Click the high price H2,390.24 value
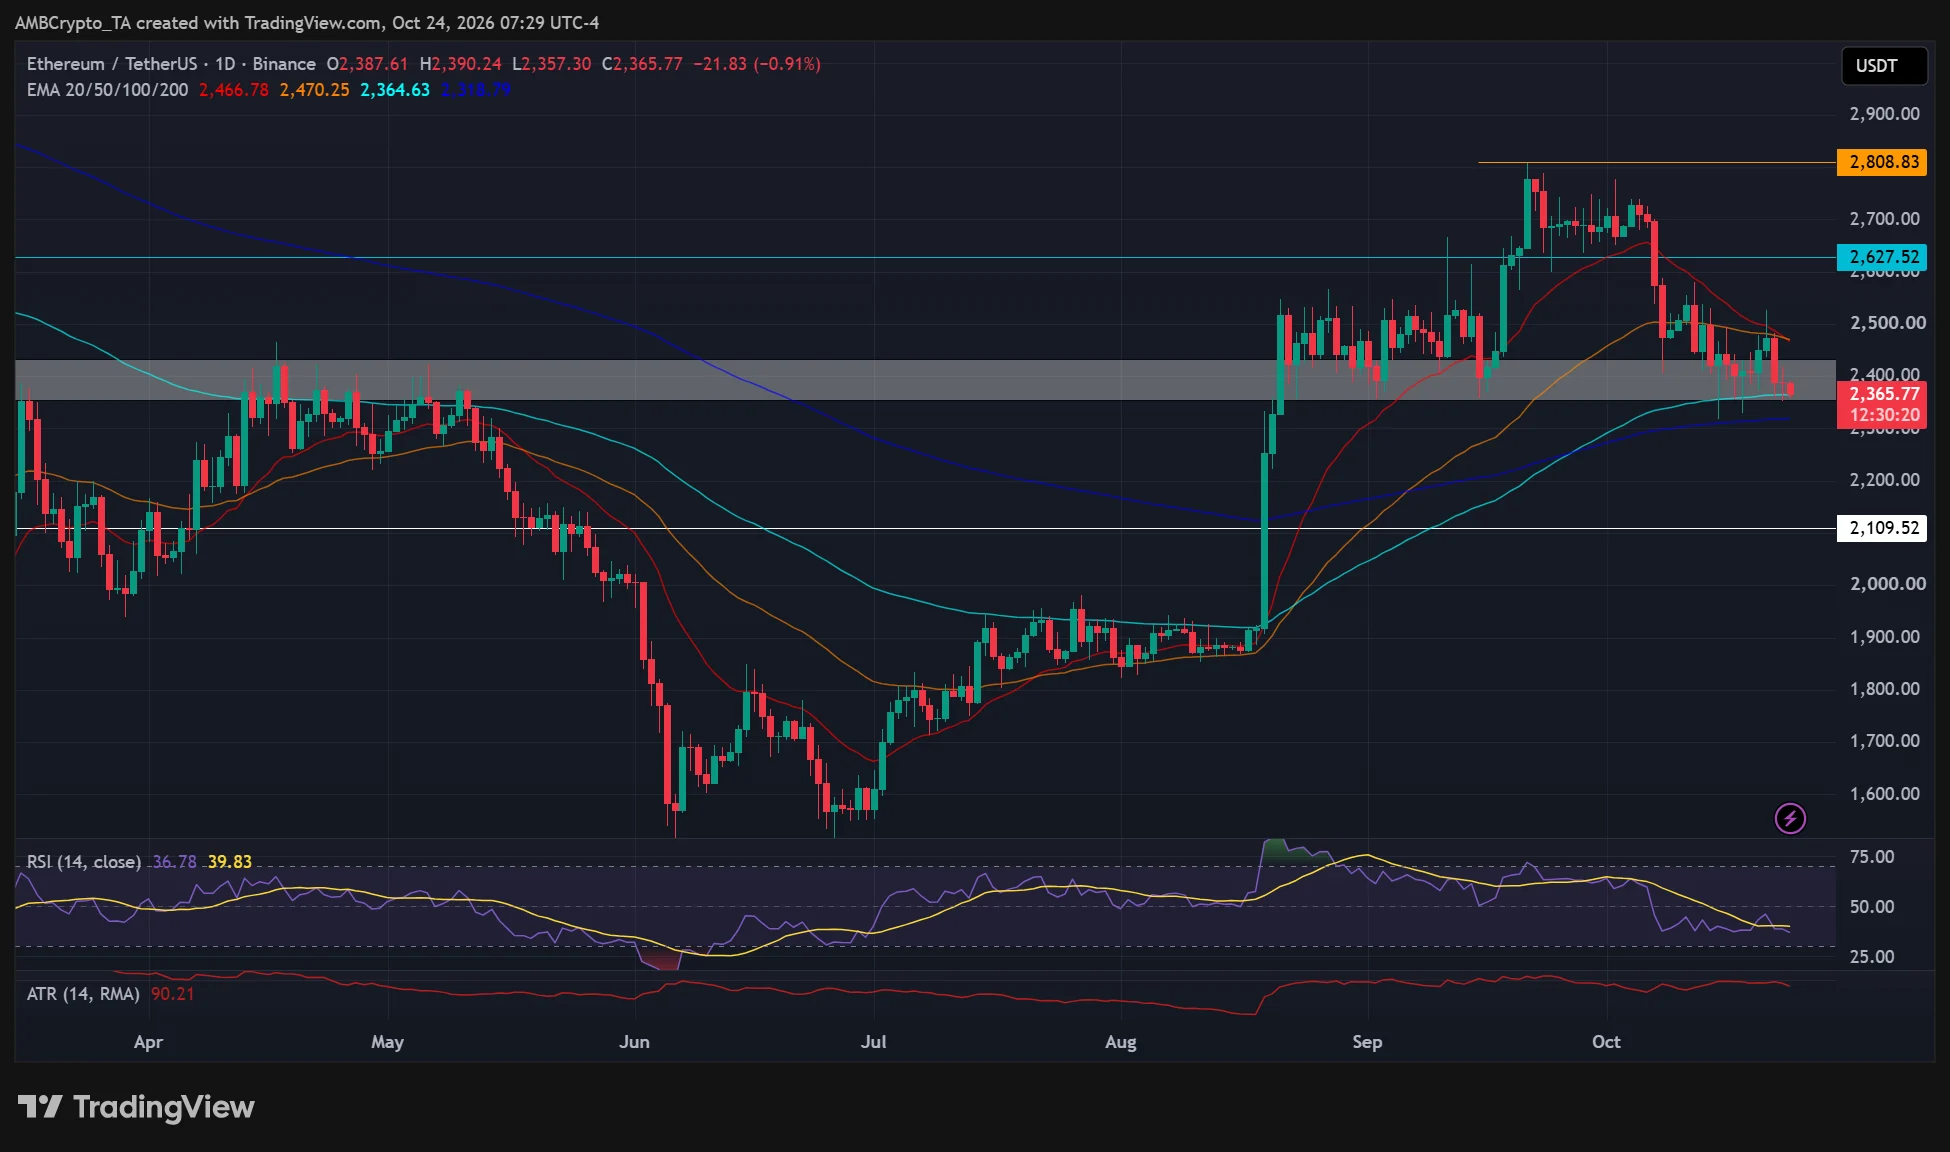 pos(460,64)
